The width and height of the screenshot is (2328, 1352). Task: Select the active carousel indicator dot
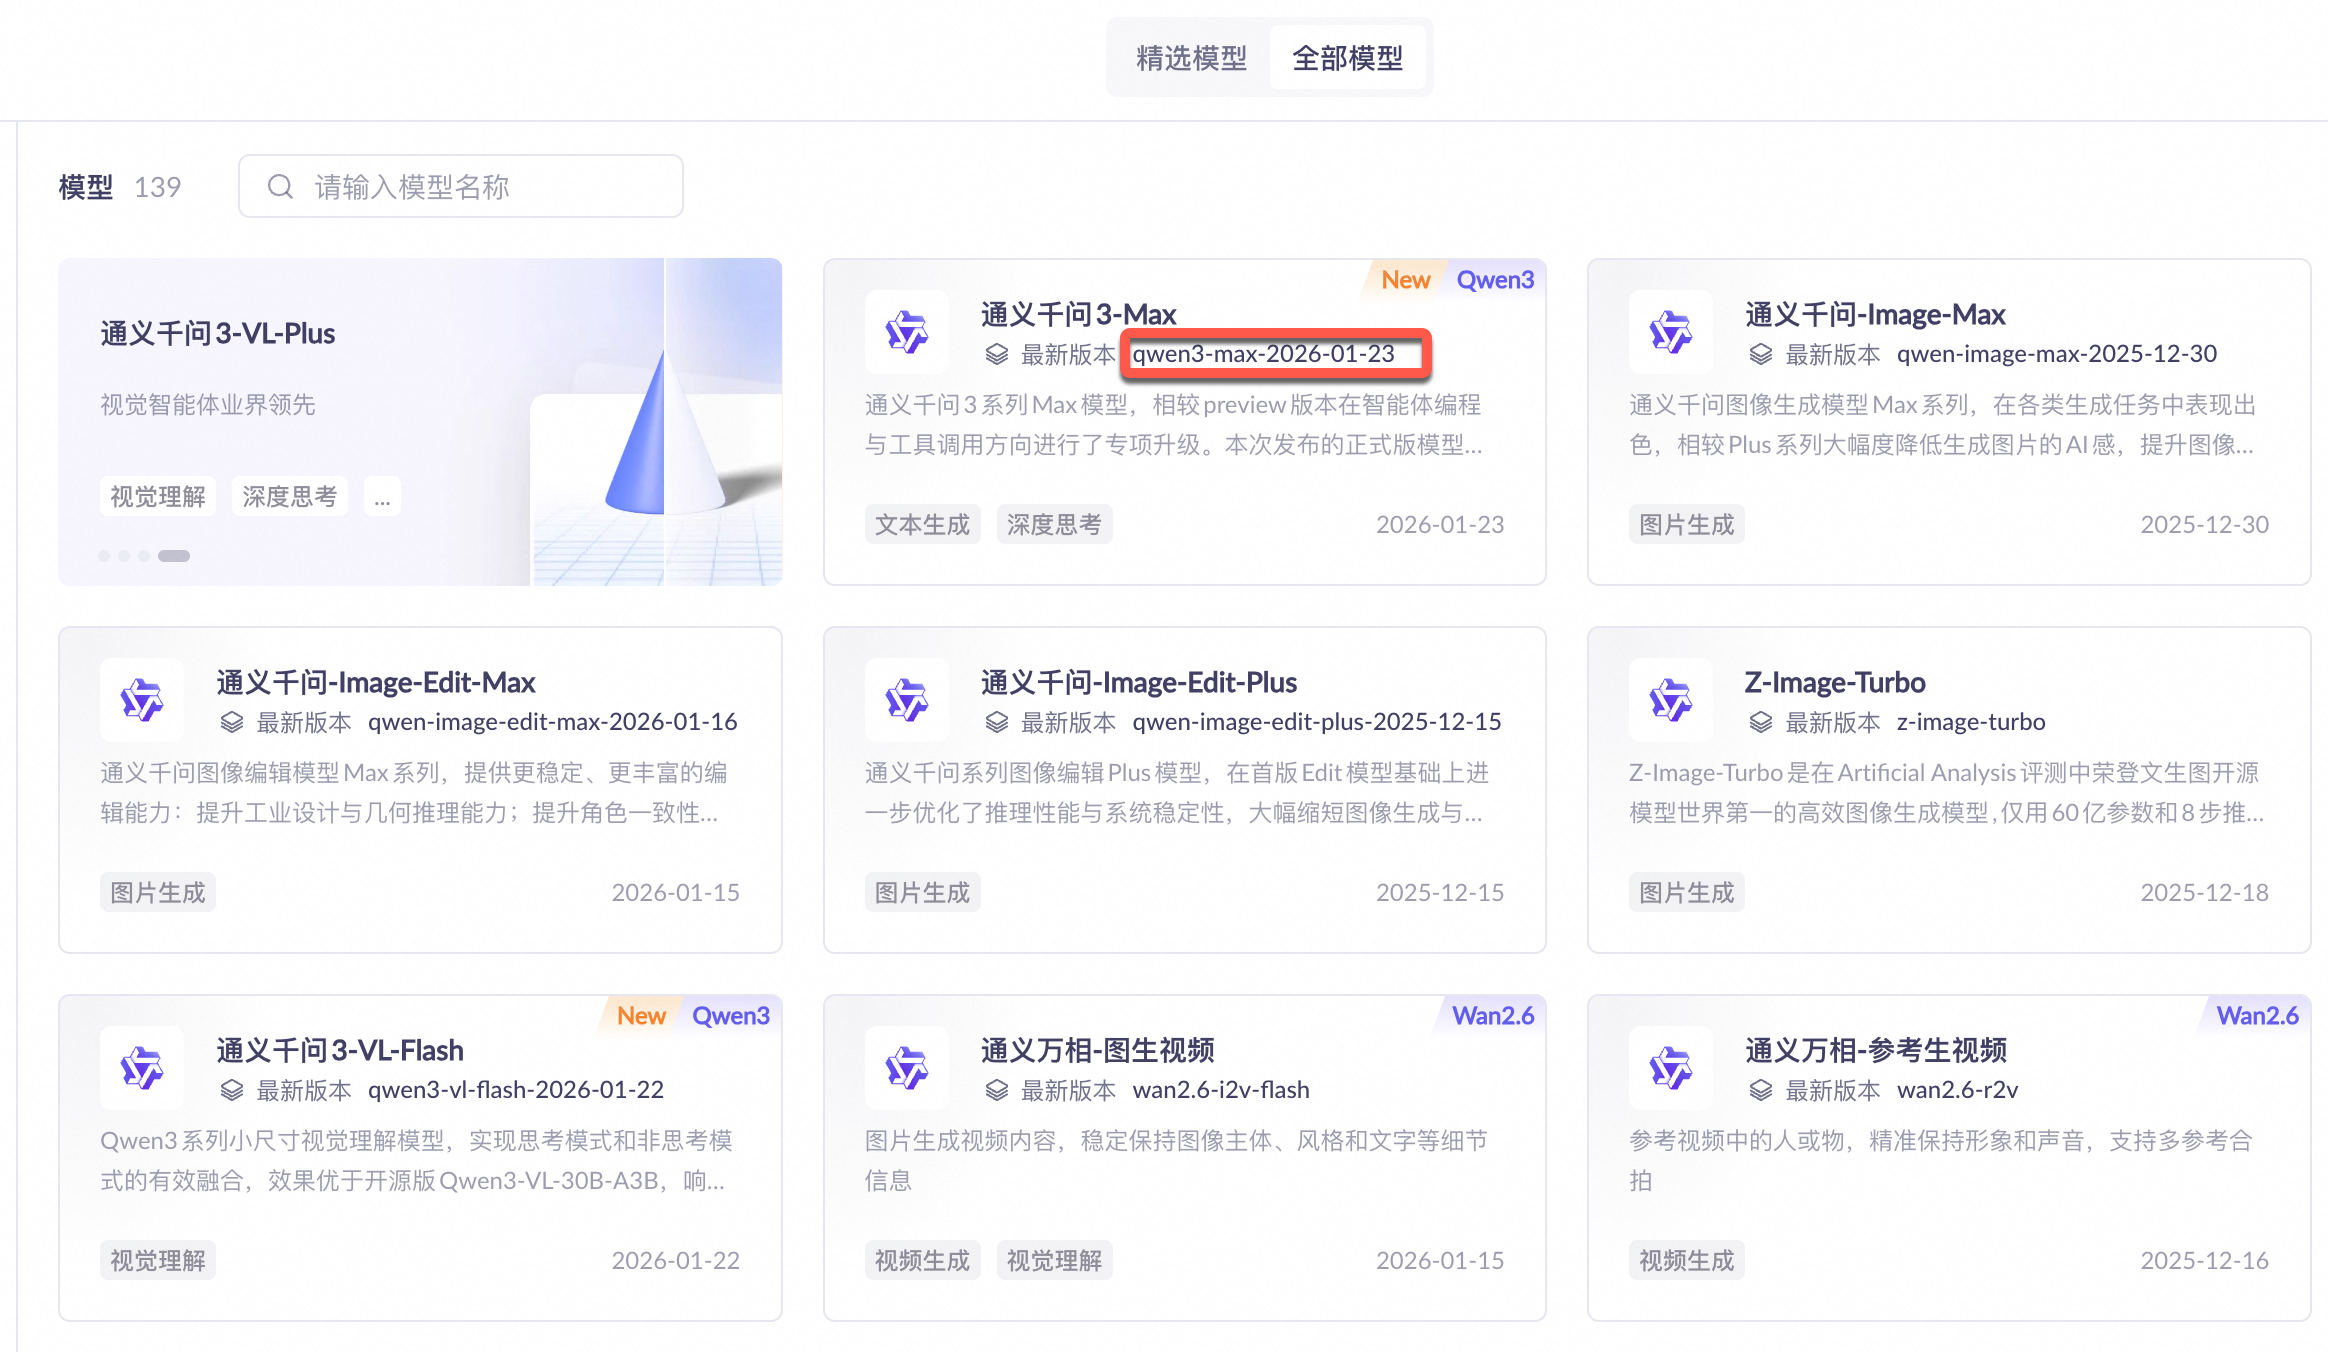coord(174,556)
